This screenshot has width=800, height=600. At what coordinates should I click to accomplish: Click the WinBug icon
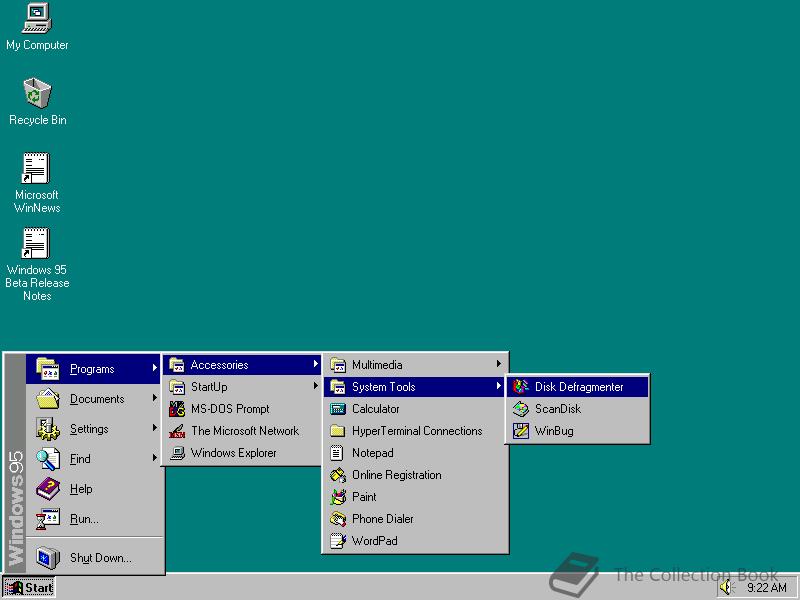(x=520, y=431)
